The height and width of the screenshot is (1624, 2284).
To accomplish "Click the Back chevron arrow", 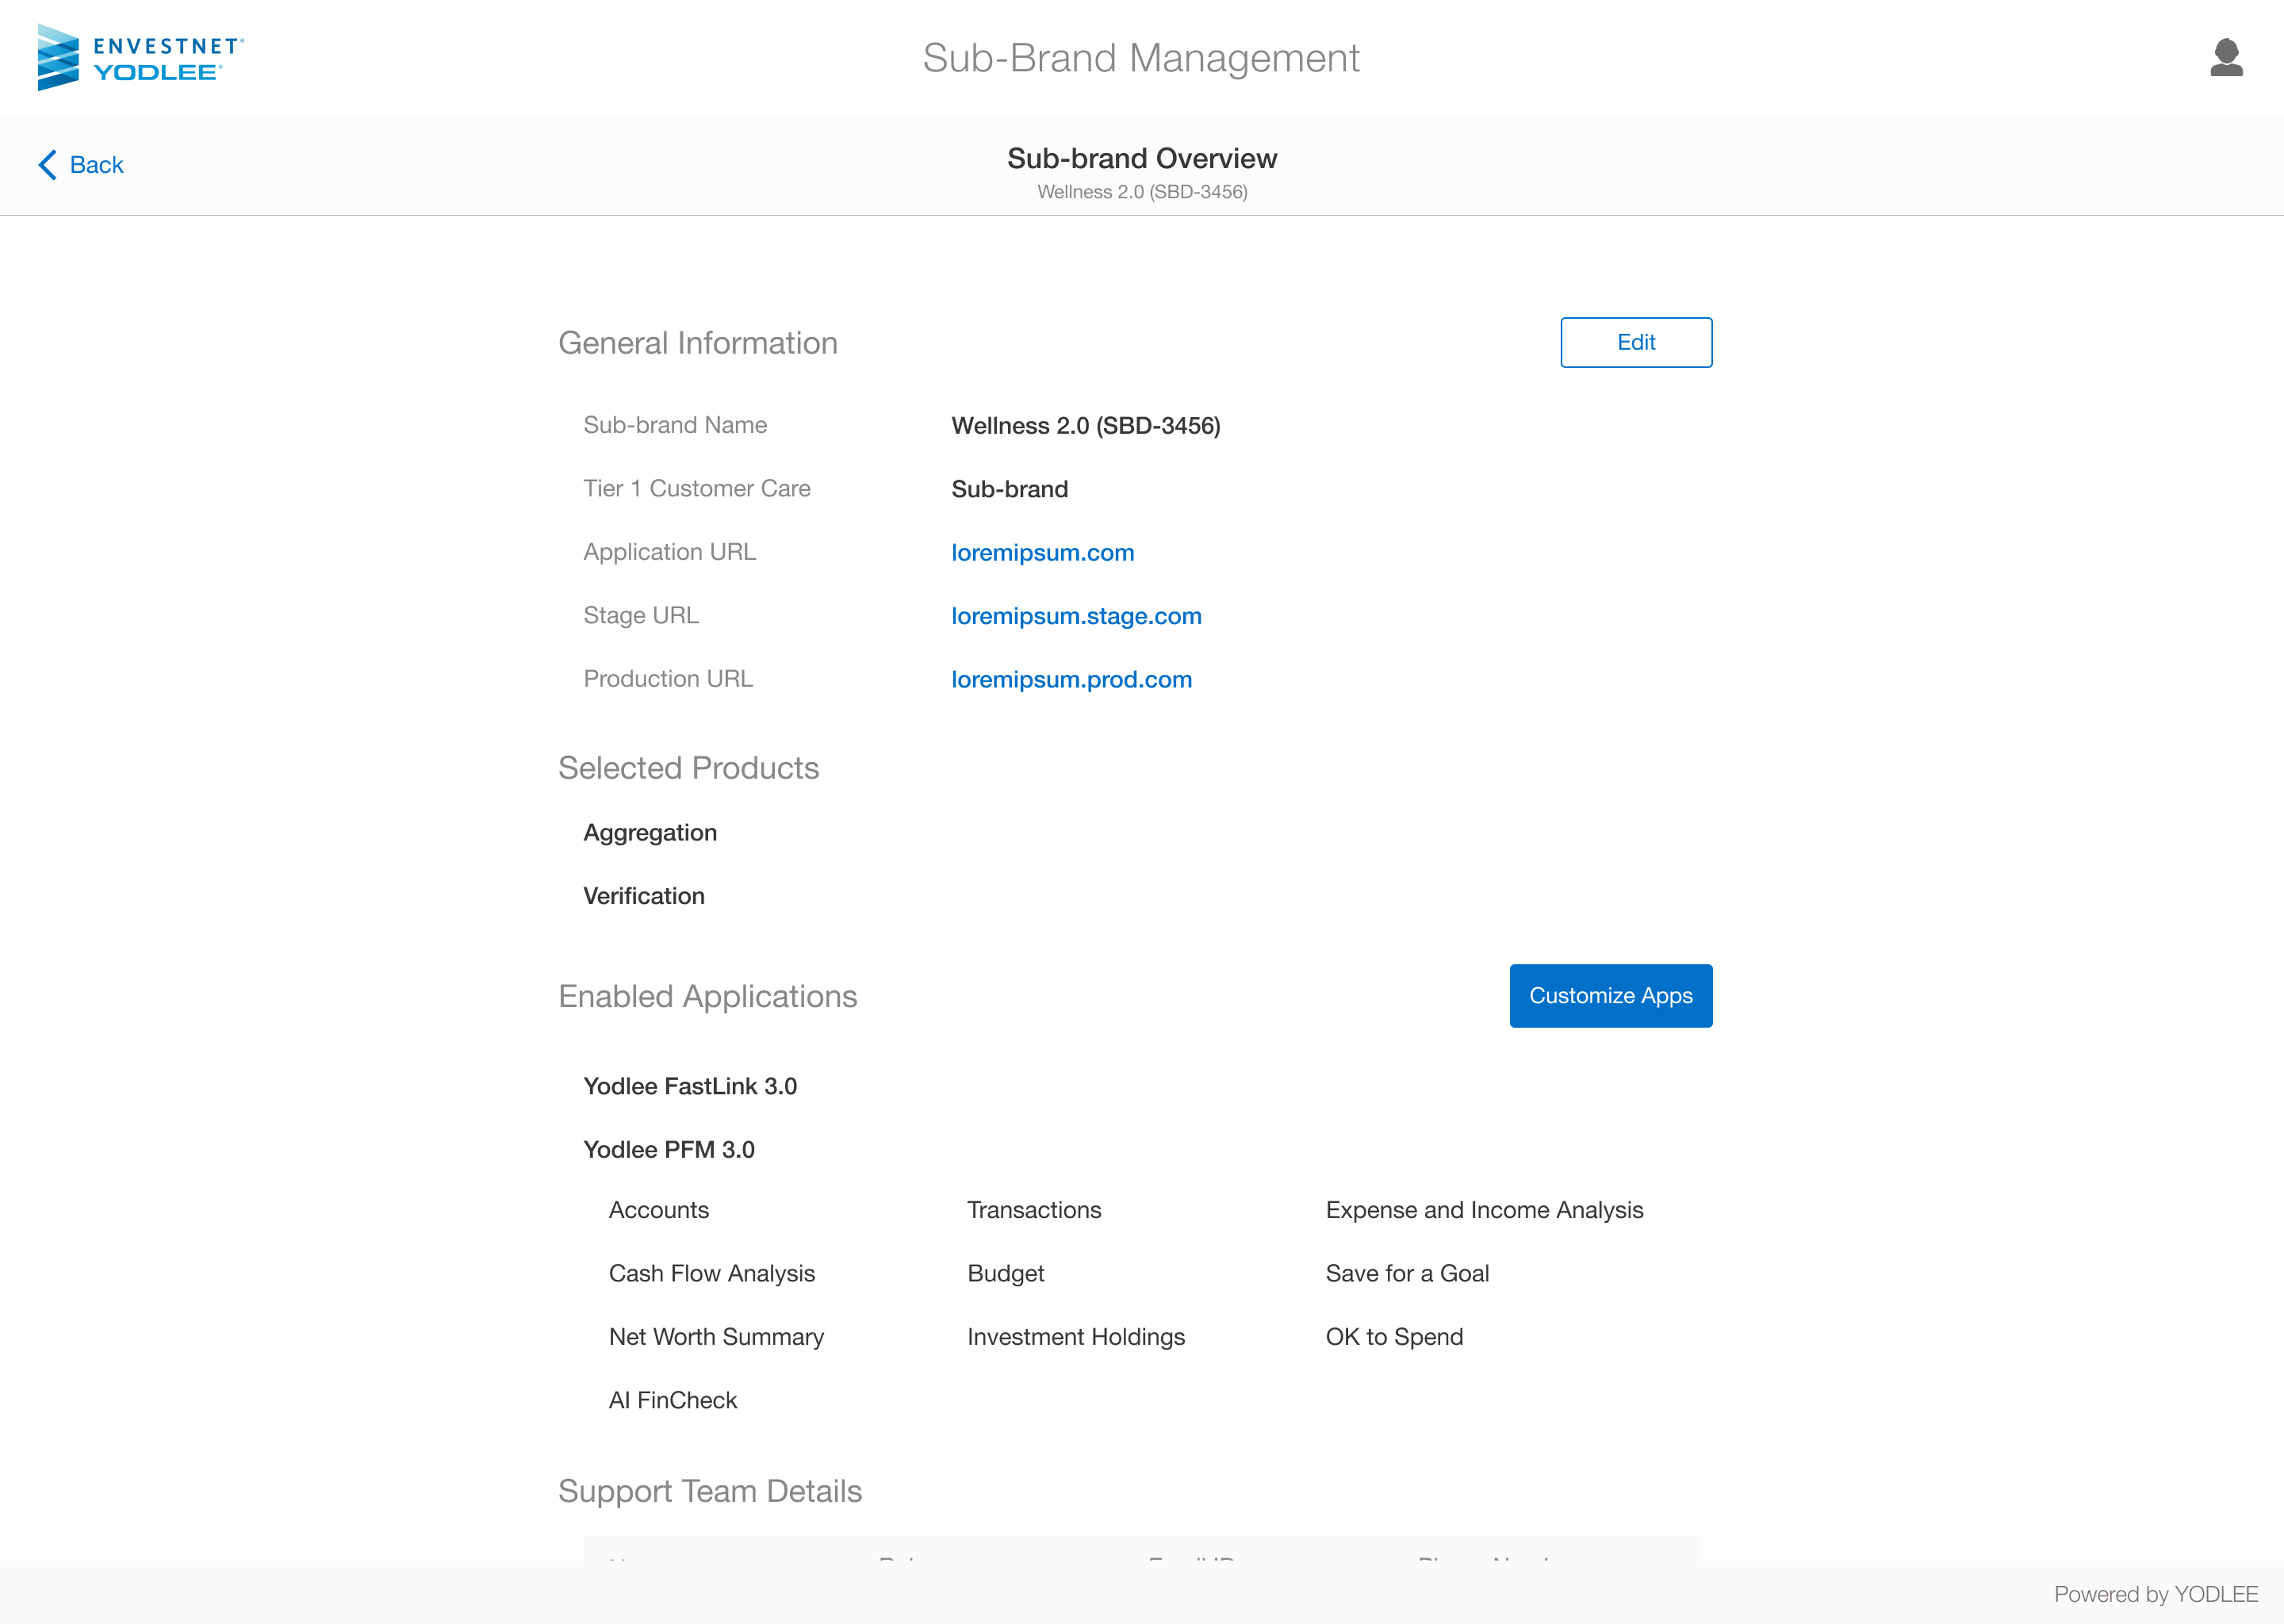I will tap(47, 165).
